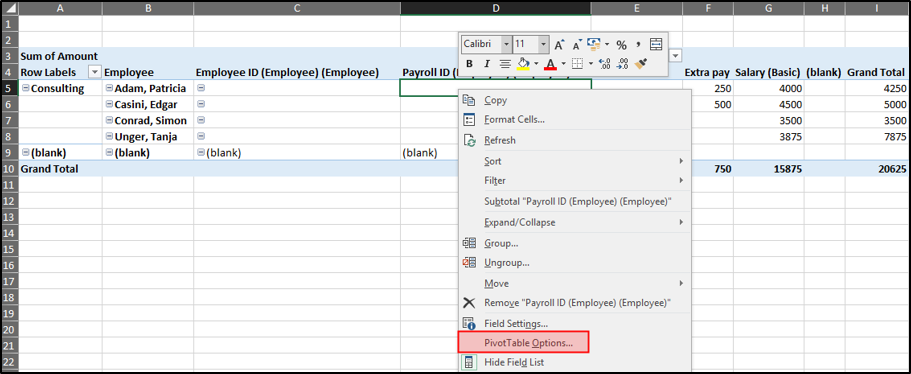Collapse (blank) Employee ID in column C

tap(200, 153)
